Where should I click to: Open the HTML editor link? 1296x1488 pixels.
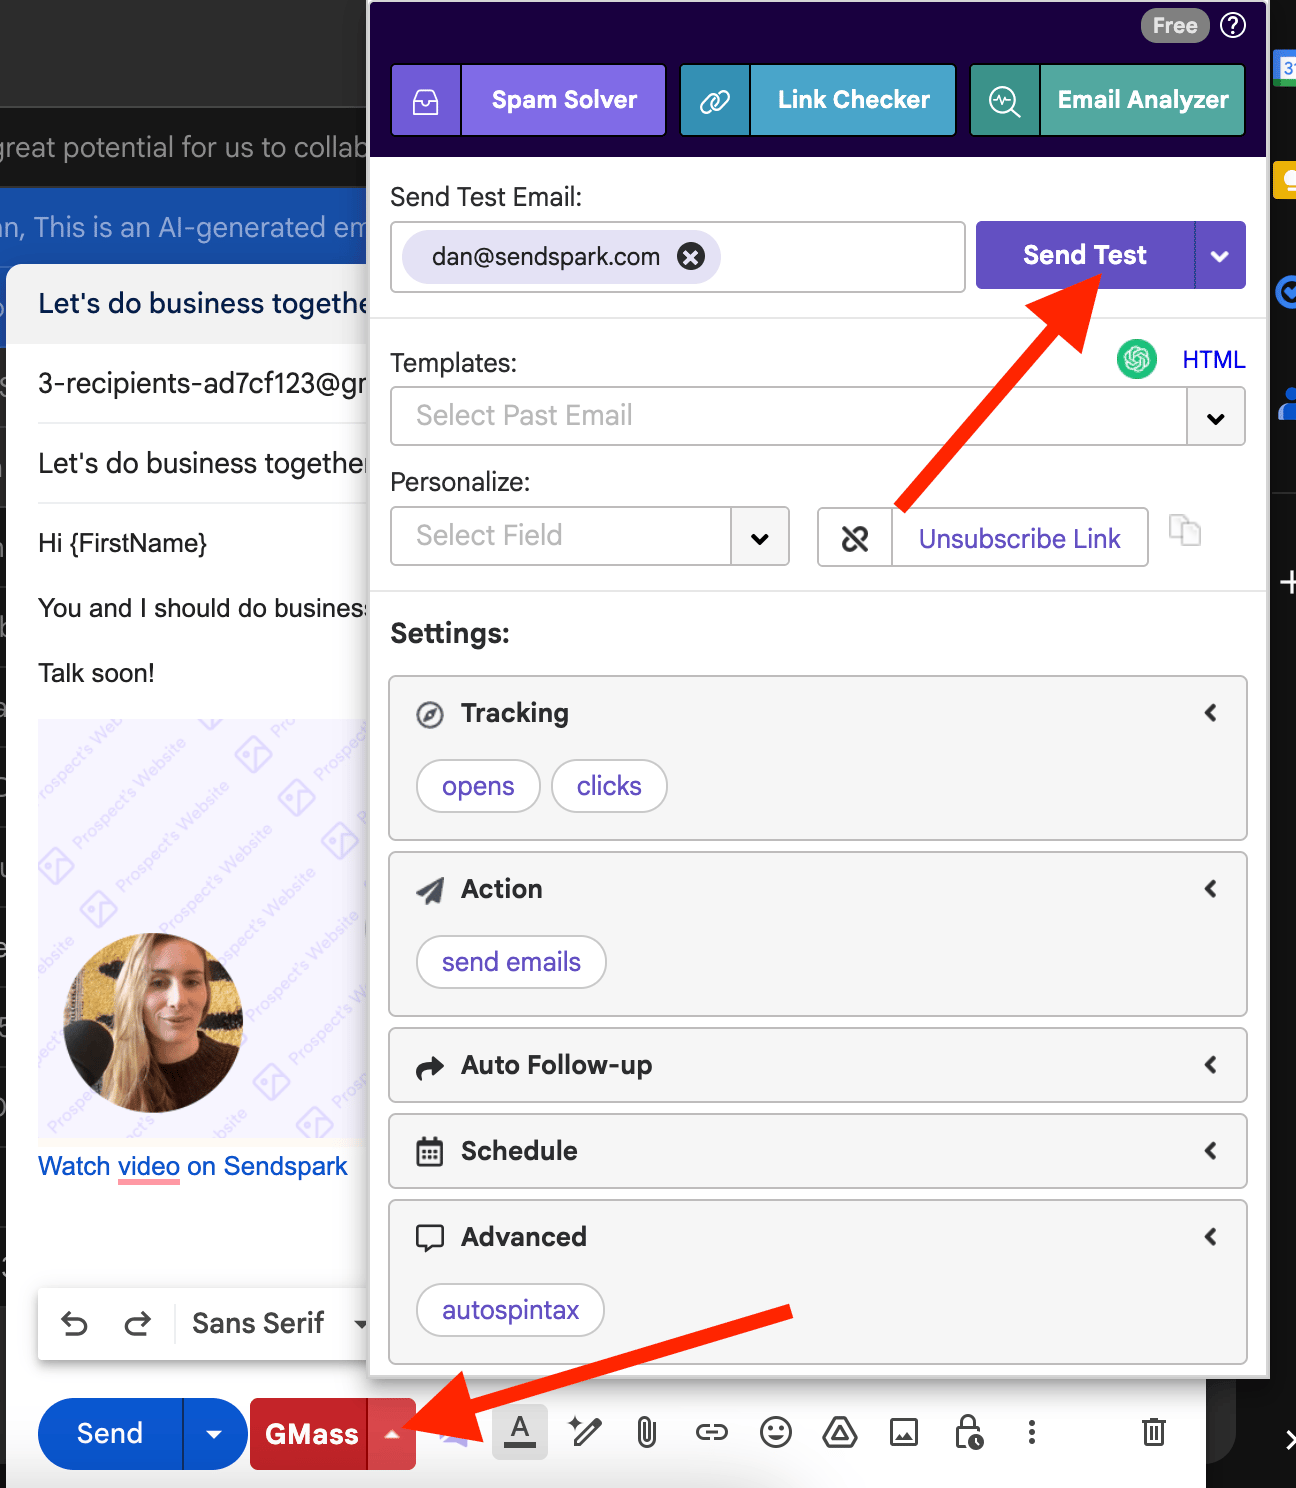point(1213,360)
